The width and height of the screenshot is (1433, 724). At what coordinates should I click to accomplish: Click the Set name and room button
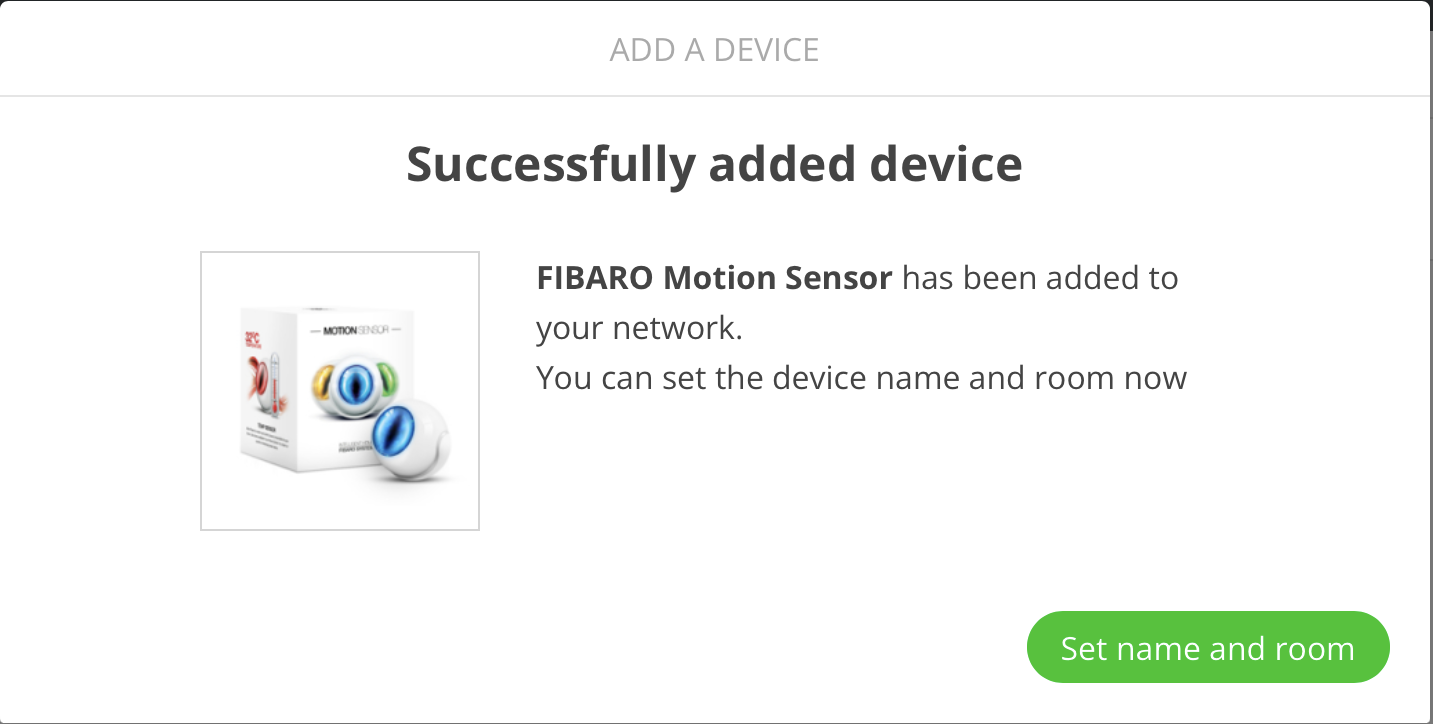(x=1208, y=648)
